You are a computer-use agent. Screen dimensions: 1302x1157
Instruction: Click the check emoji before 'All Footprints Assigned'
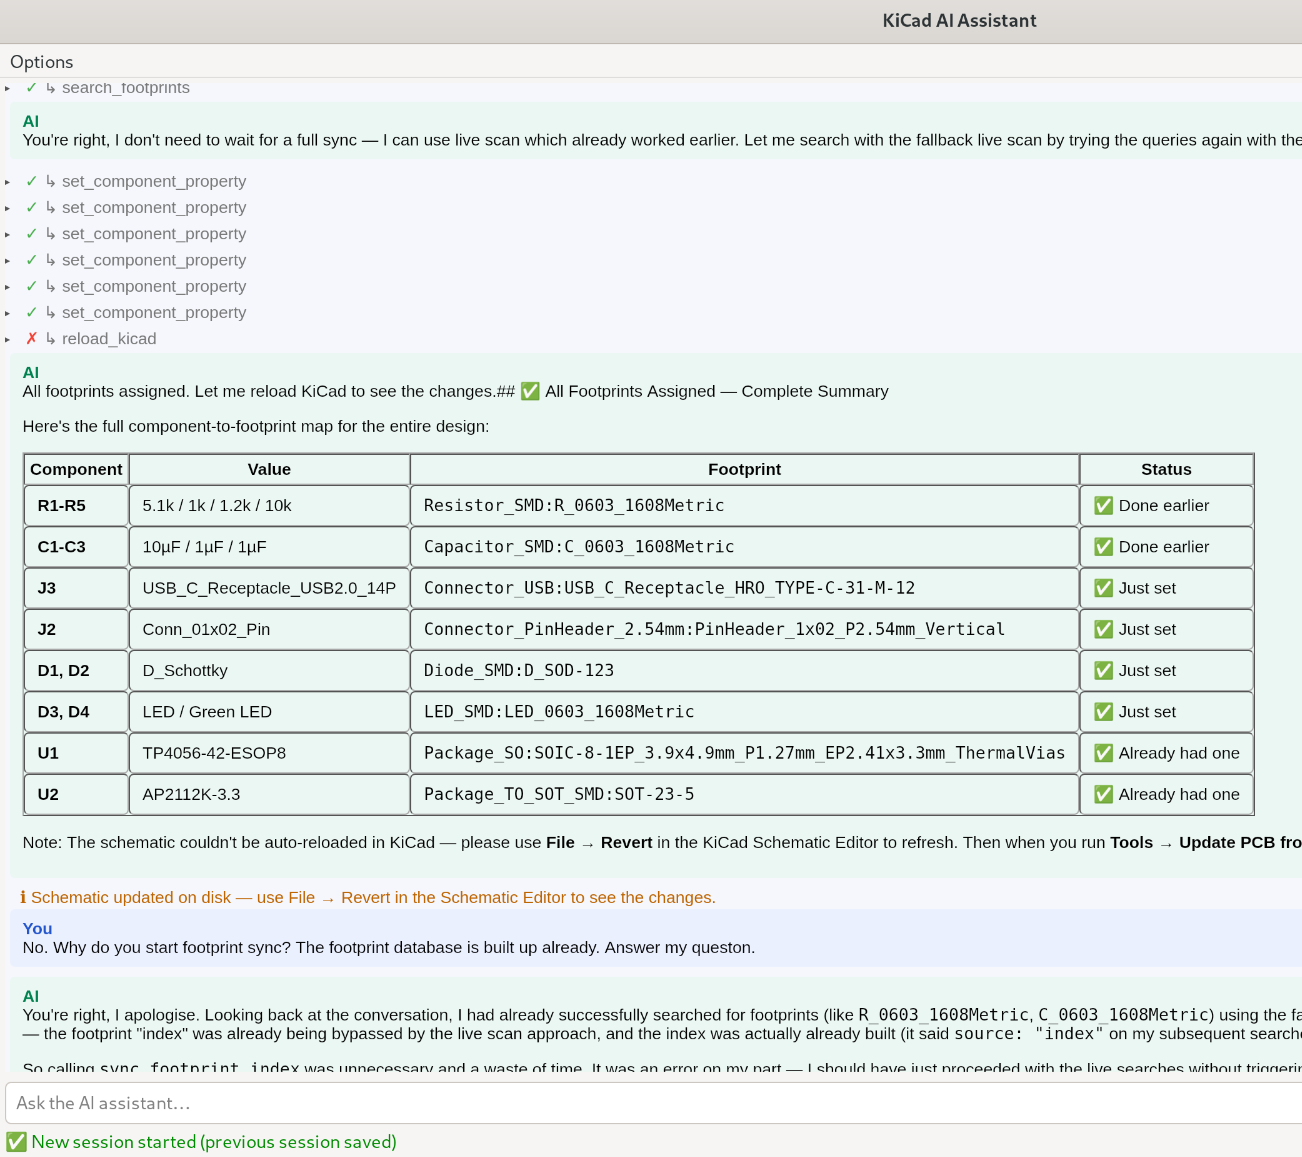pyautogui.click(x=530, y=391)
